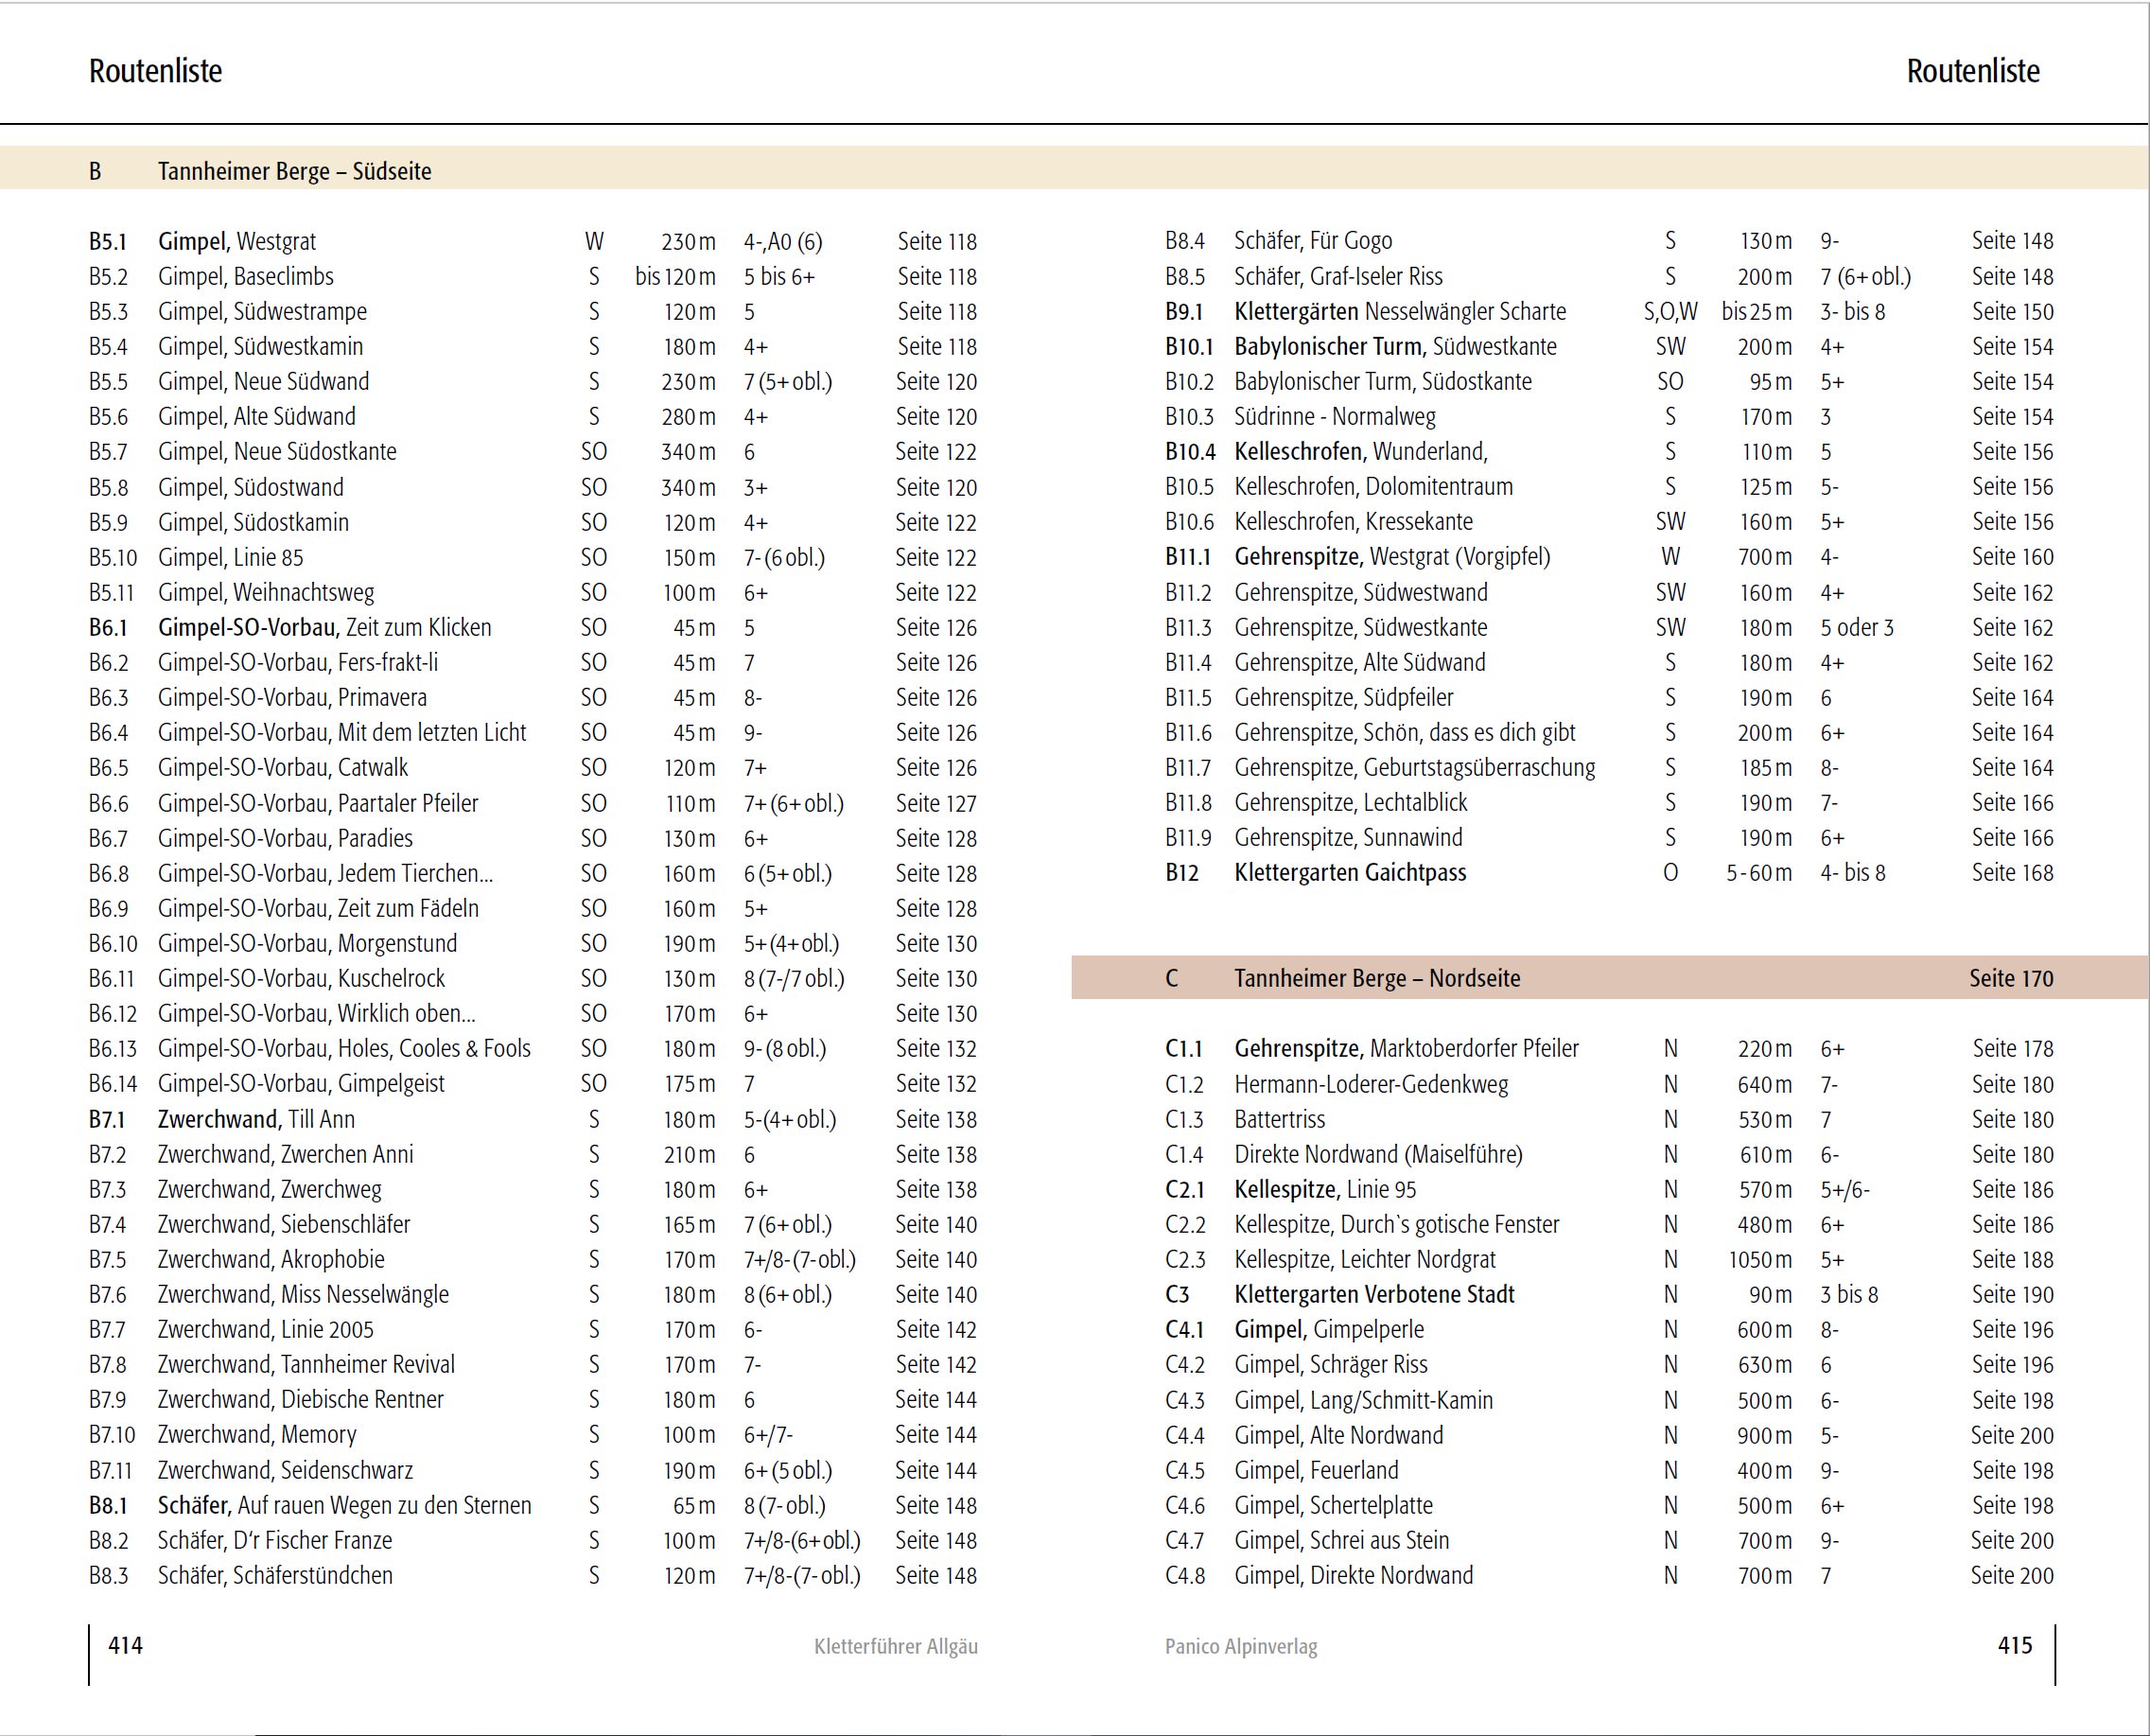This screenshot has width=2150, height=1736.
Task: Click 'Gimpel-SO-Vorbau, Kuschelrock' entry
Action: click(301, 978)
